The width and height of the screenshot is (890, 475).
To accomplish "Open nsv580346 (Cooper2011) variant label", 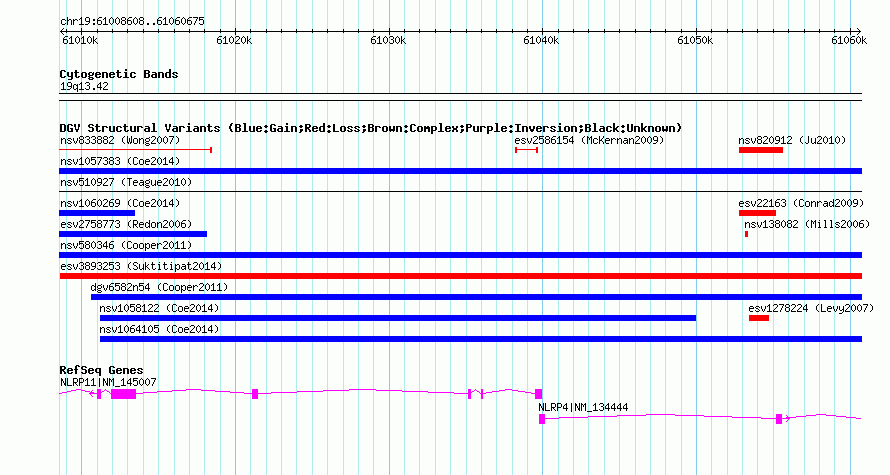I will click(126, 245).
